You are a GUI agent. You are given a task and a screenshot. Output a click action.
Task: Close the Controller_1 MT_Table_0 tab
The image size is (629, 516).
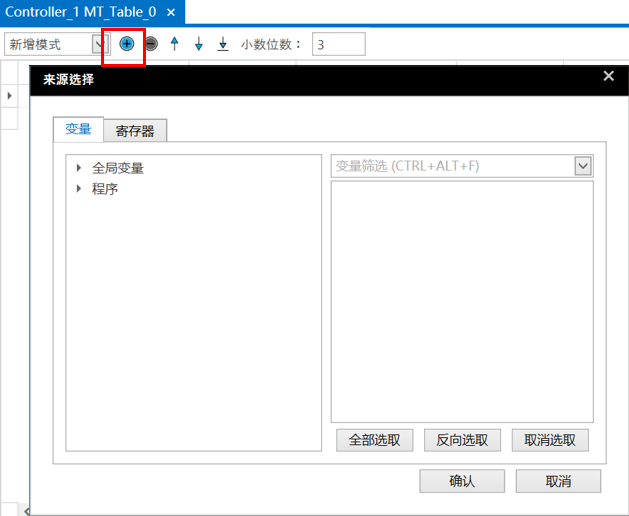171,12
